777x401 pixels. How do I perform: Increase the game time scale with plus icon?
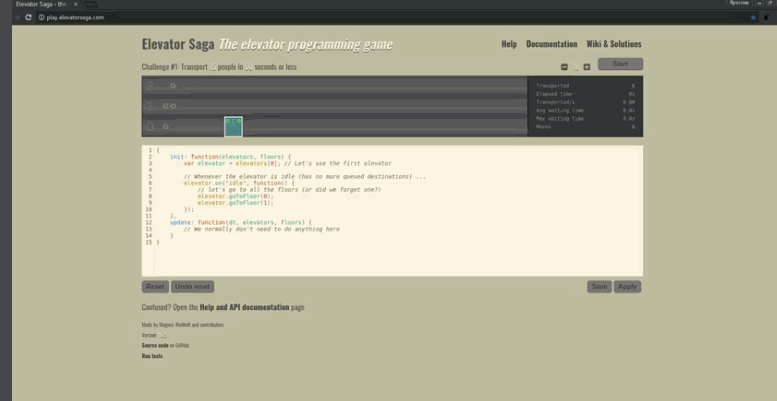pyautogui.click(x=587, y=67)
